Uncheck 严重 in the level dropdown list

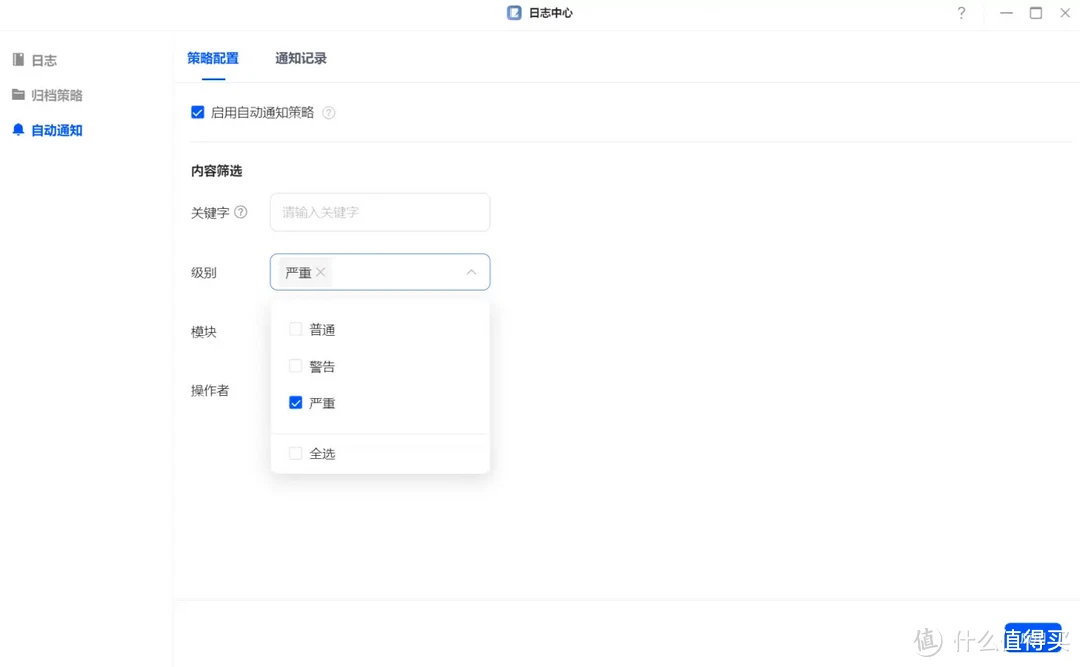coord(295,402)
